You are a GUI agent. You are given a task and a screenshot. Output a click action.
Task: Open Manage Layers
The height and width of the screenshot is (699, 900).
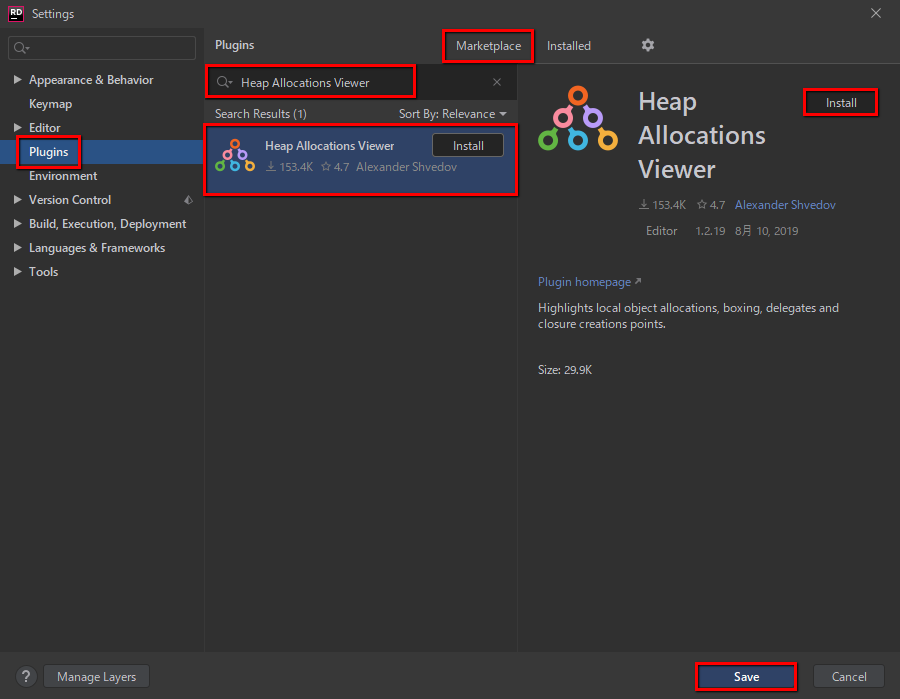click(96, 676)
